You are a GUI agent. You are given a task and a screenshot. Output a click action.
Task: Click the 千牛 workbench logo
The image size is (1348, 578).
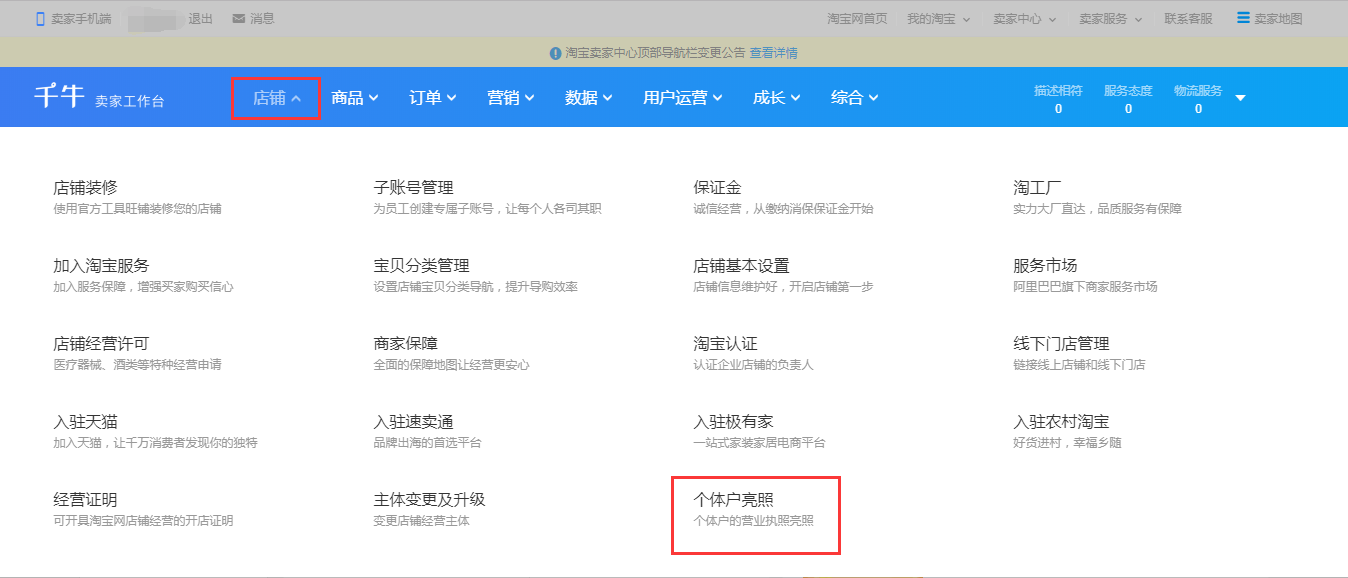click(x=58, y=96)
